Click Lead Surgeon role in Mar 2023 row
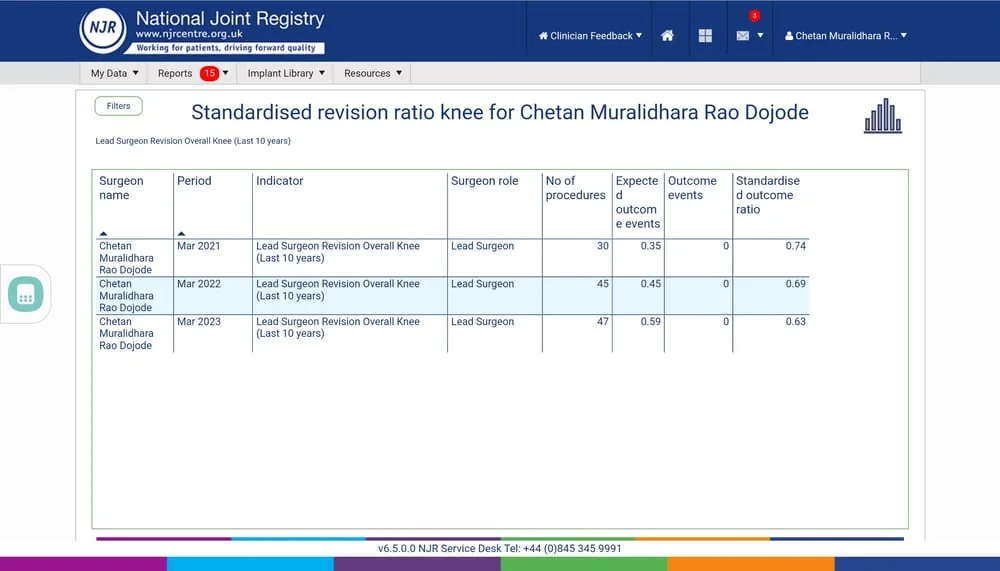Viewport: 1000px width, 571px height. pos(482,322)
